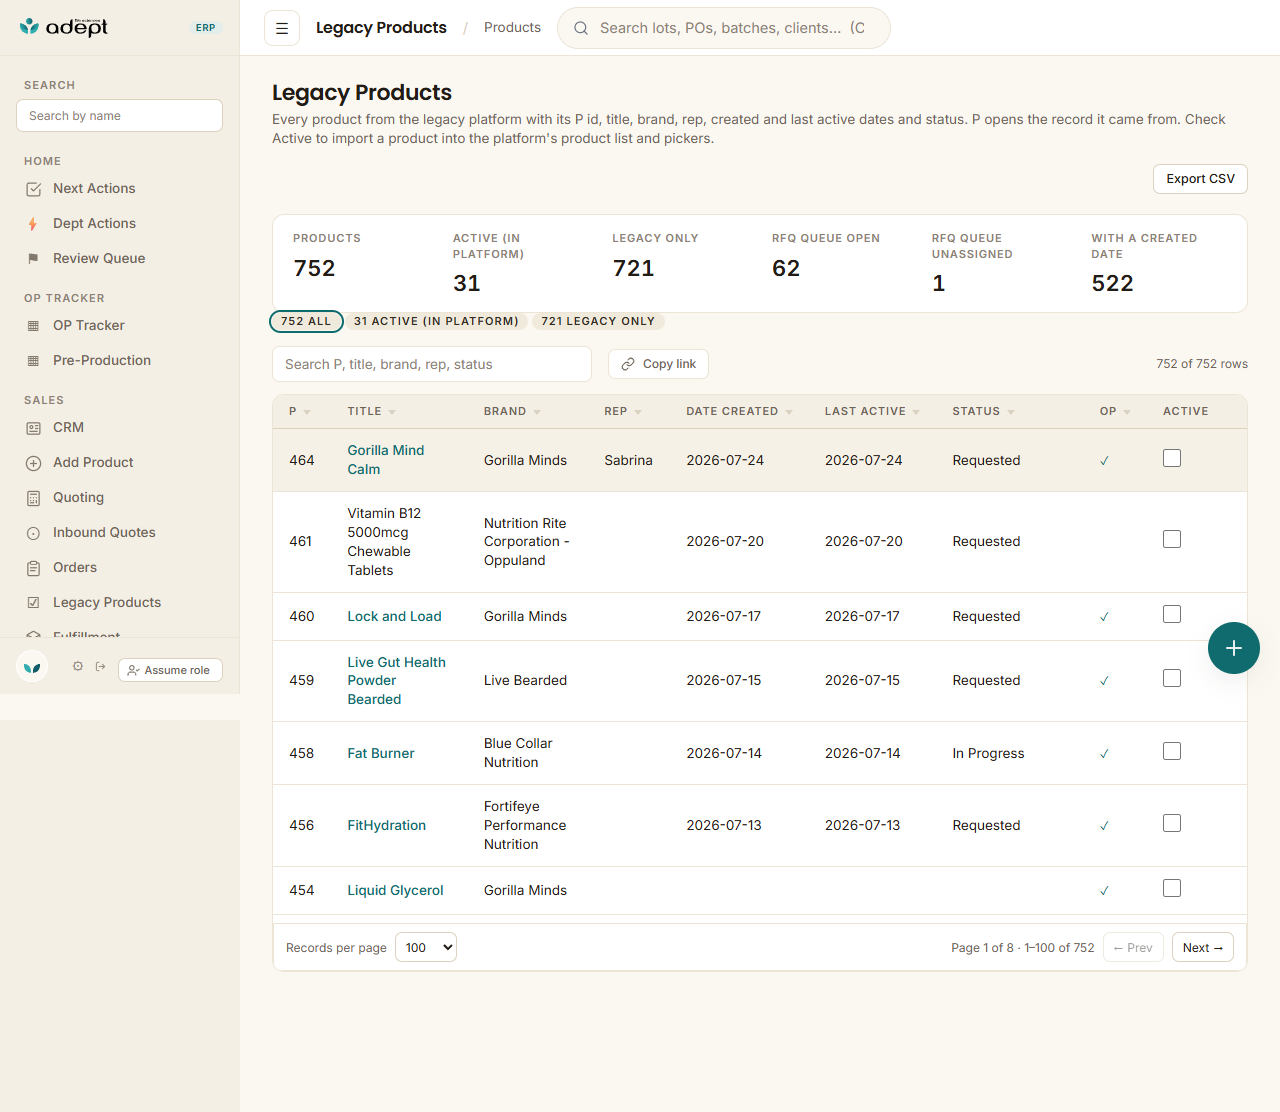Click the OP checkmark for FitHydration
1280x1112 pixels.
1104,826
